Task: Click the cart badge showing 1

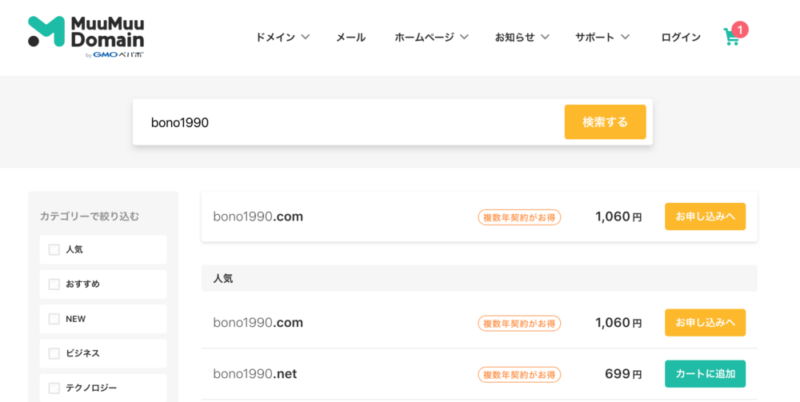Action: point(740,30)
